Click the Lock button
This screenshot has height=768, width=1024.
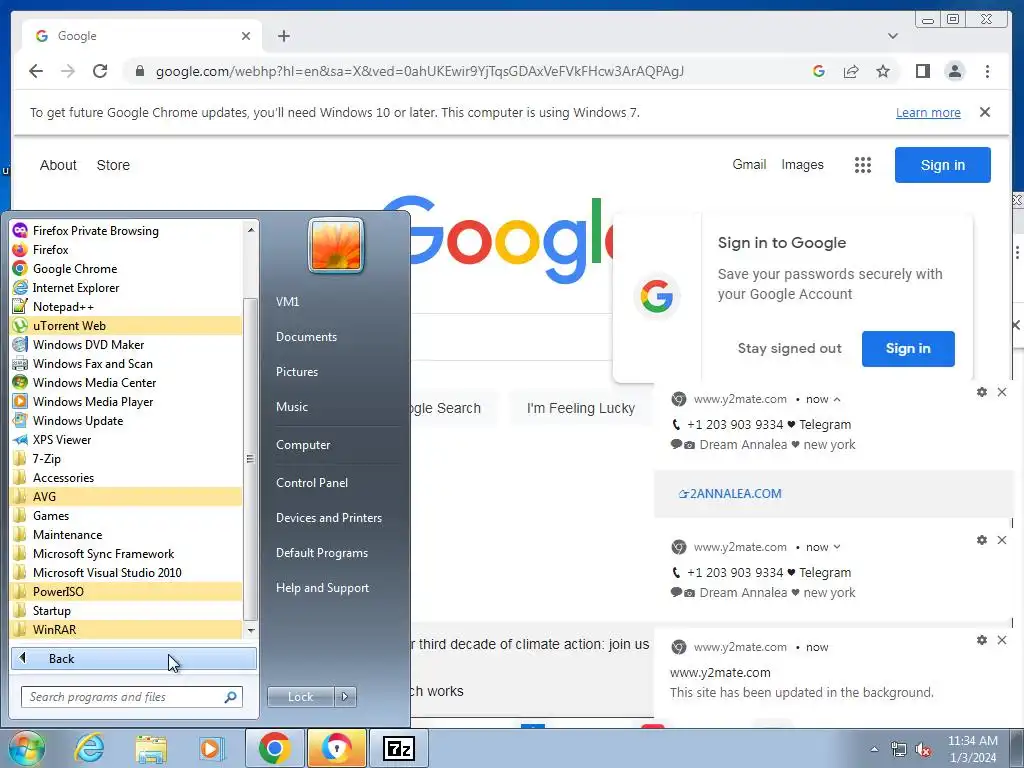(x=300, y=697)
